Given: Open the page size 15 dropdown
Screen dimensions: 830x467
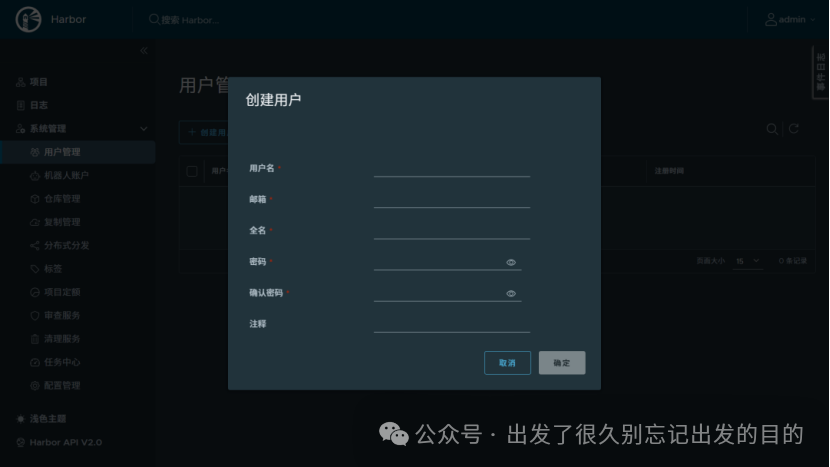Looking at the screenshot, I should point(747,261).
